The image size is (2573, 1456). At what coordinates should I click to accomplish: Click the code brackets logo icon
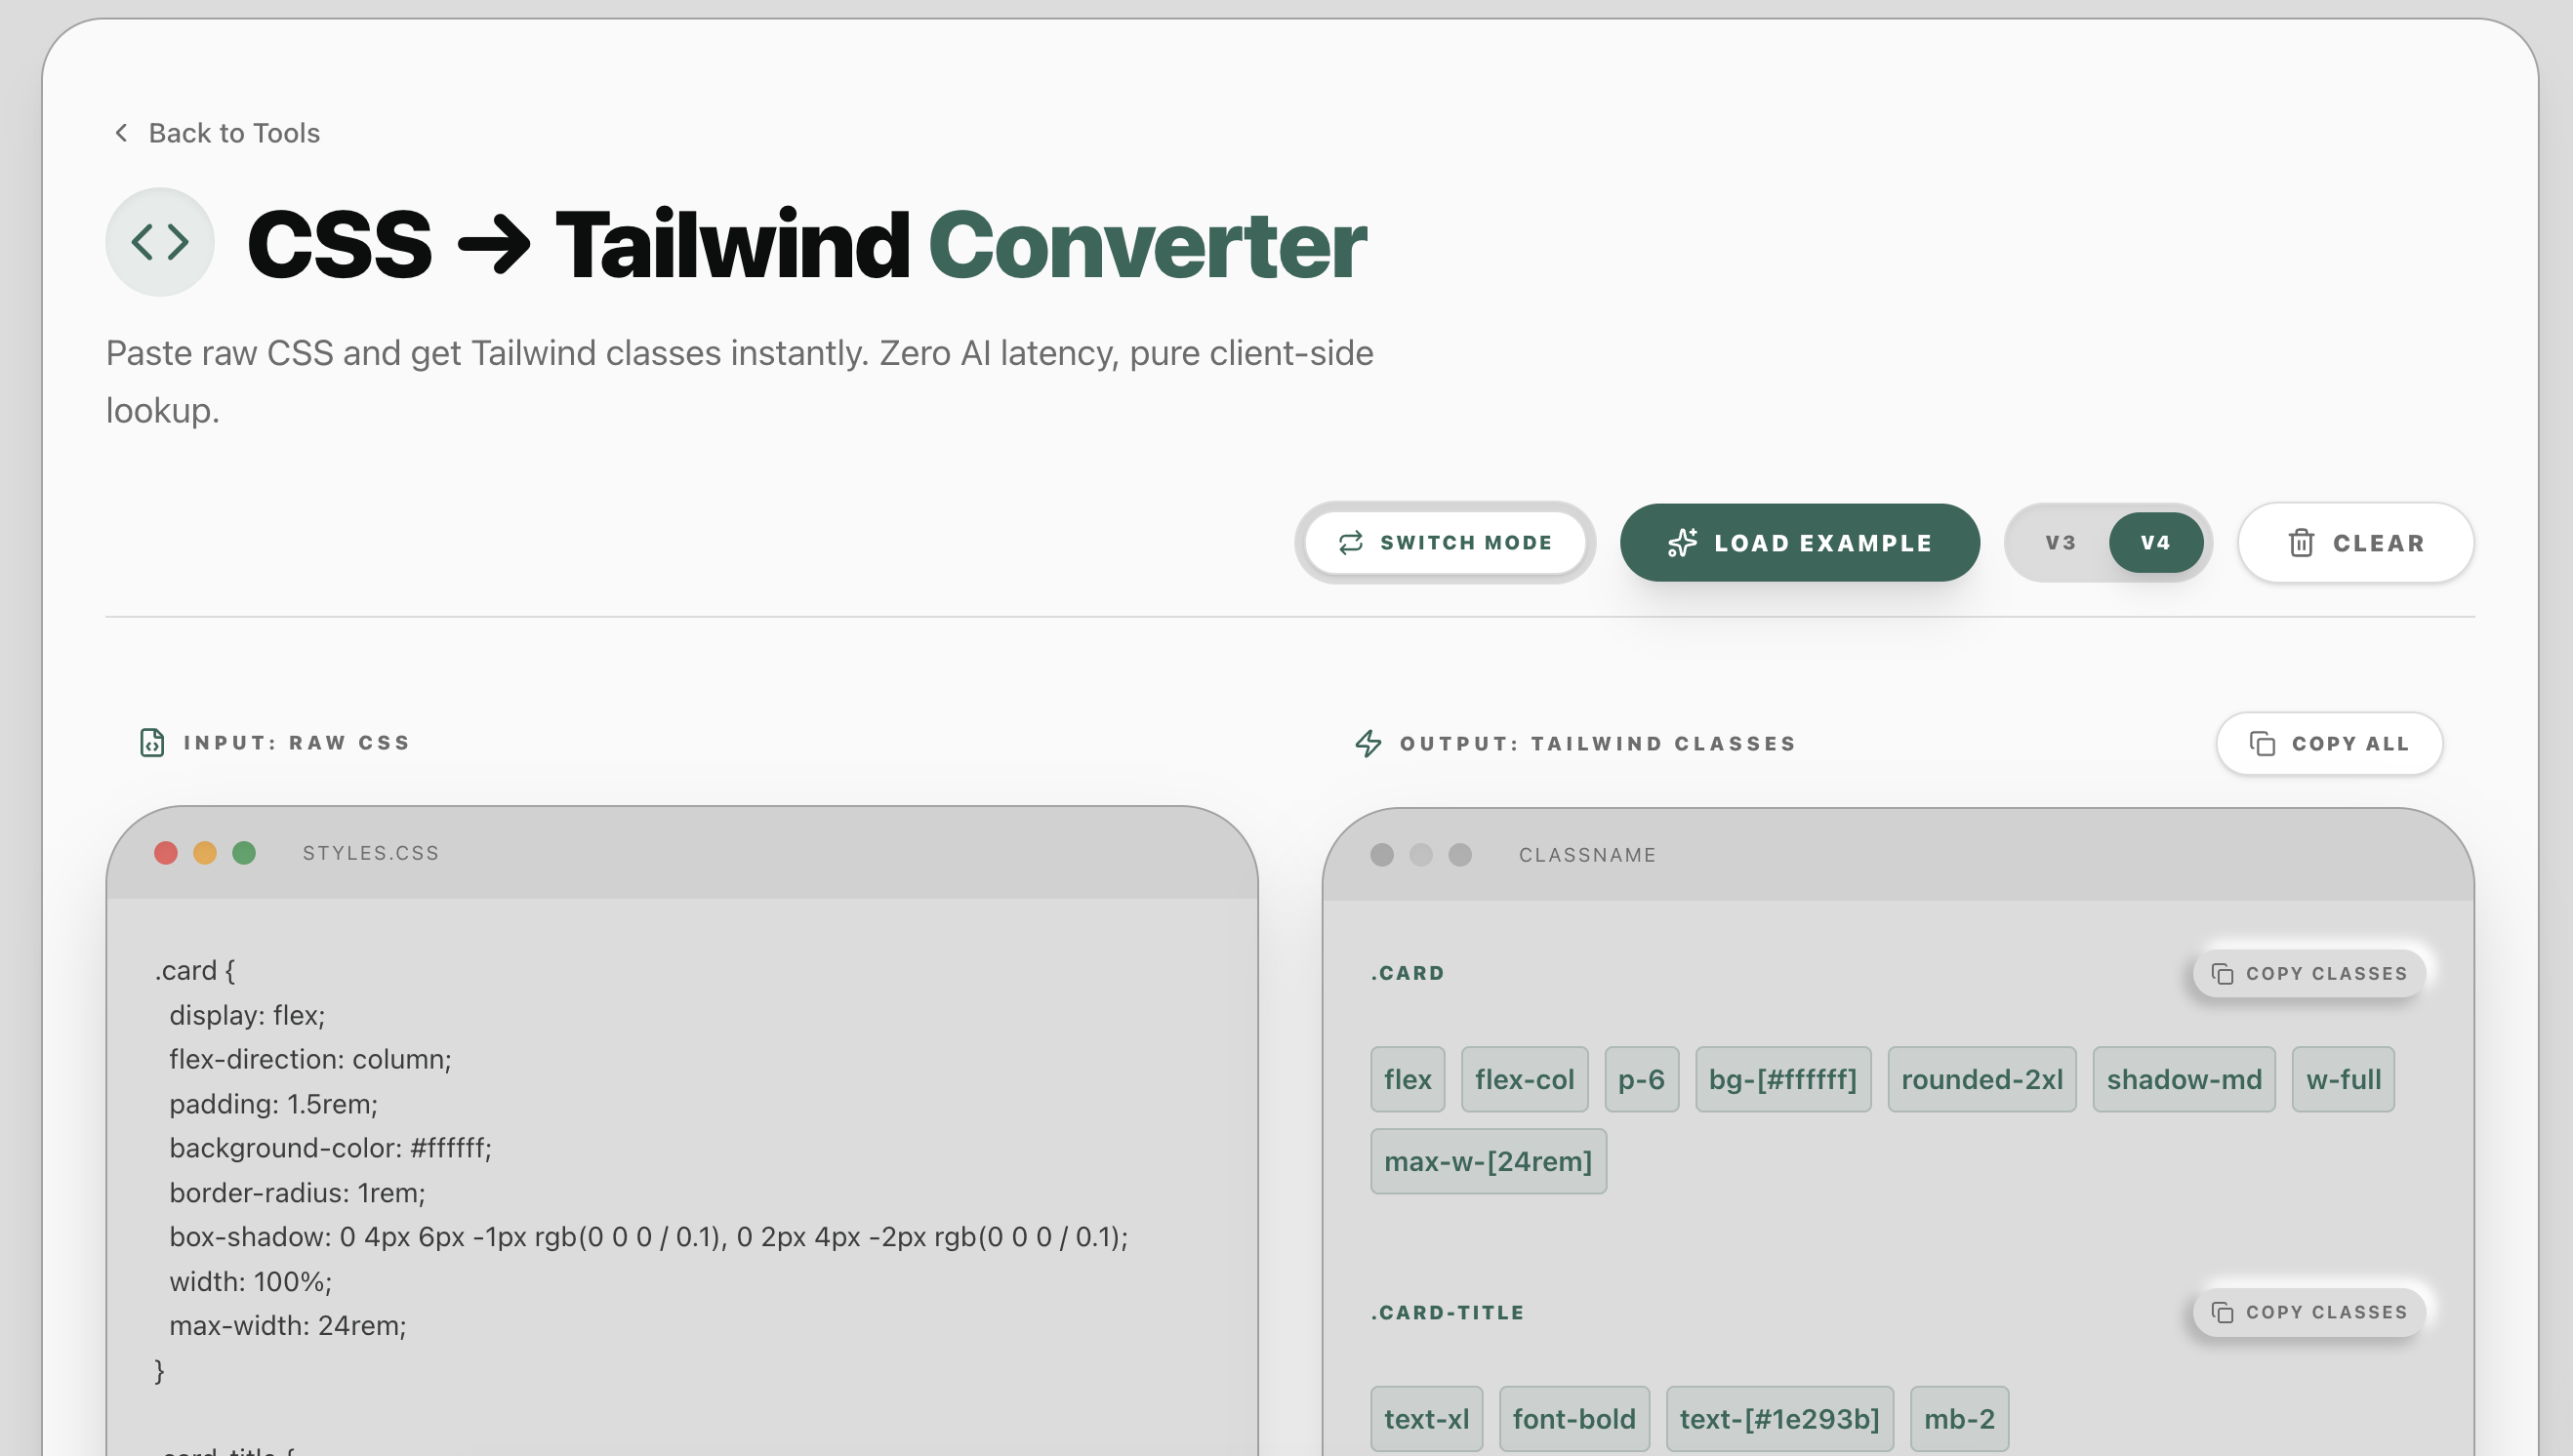click(160, 242)
